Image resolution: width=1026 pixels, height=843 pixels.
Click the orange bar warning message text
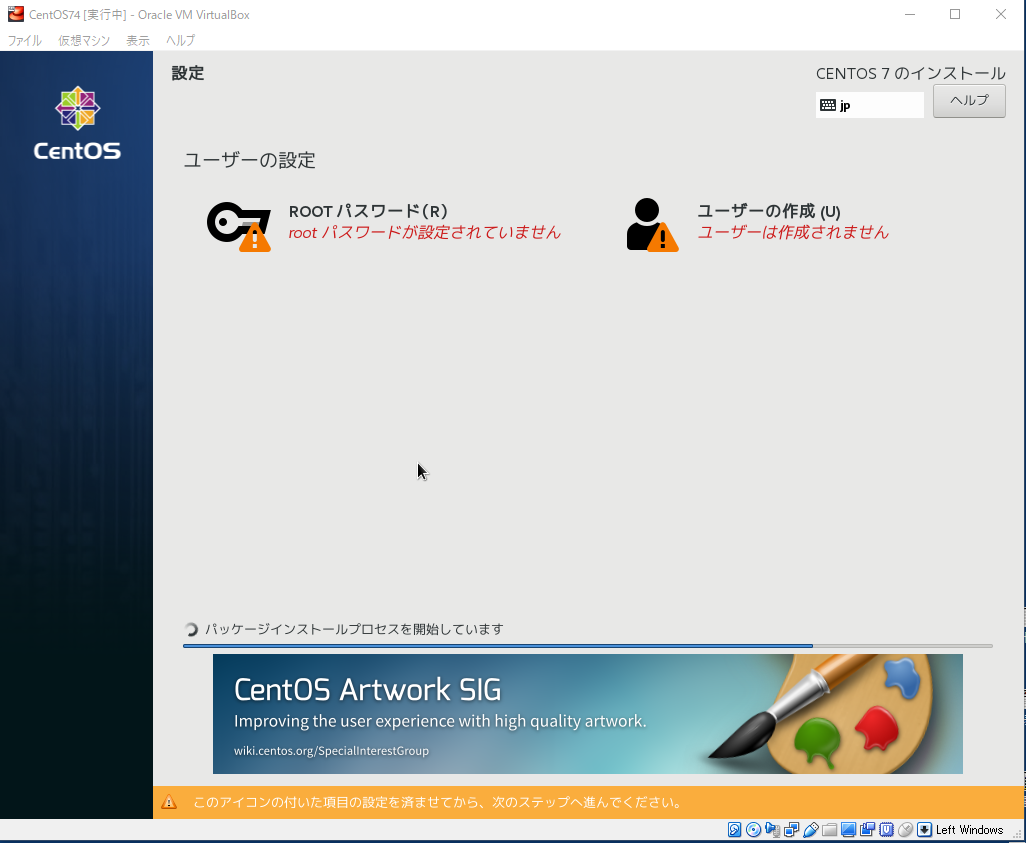point(438,802)
